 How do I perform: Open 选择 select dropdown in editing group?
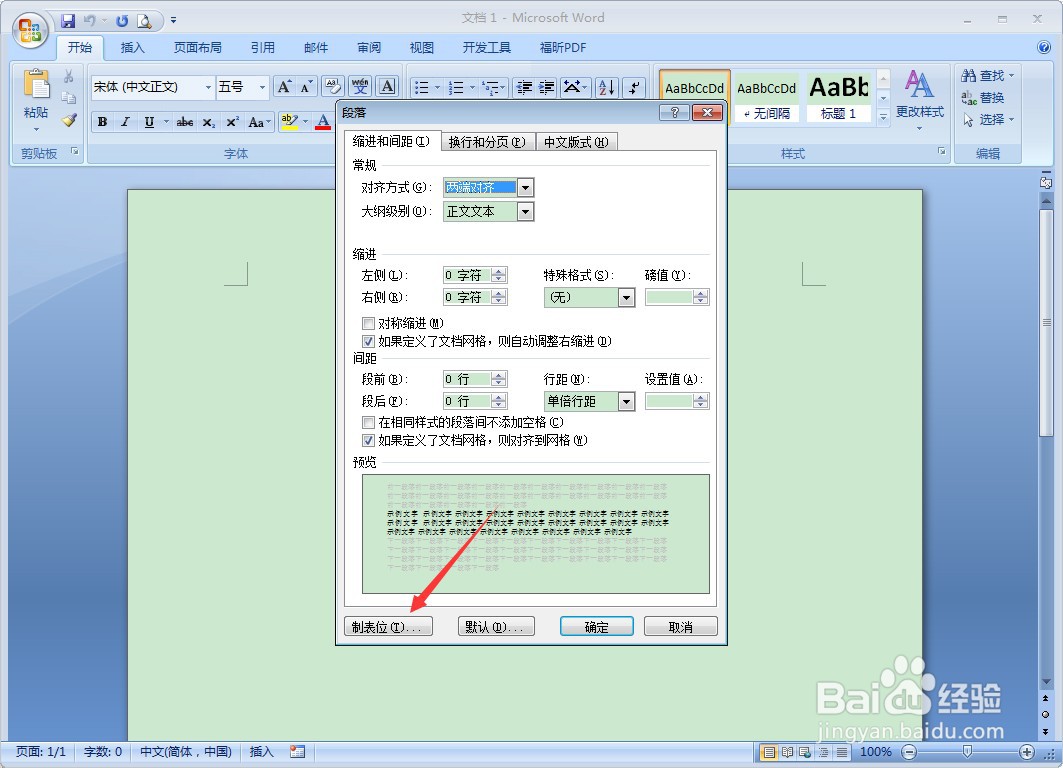[989, 120]
